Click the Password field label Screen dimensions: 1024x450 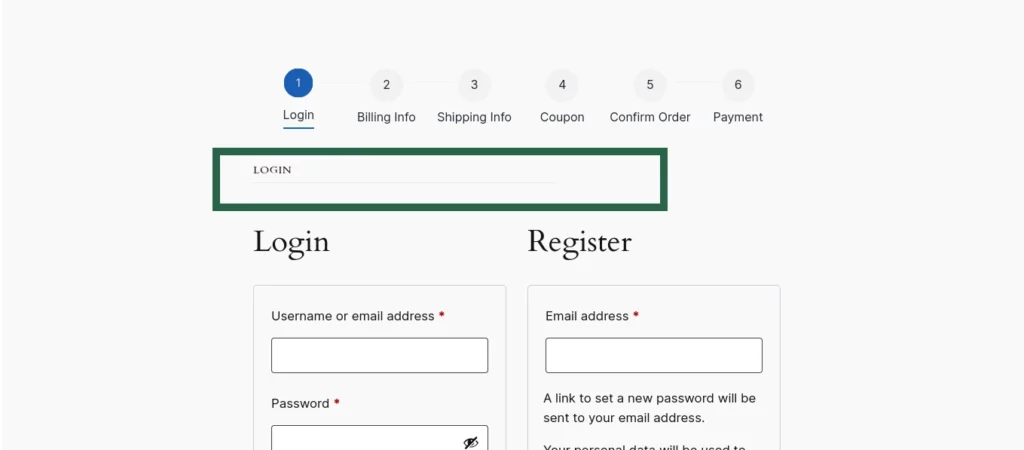coord(300,403)
